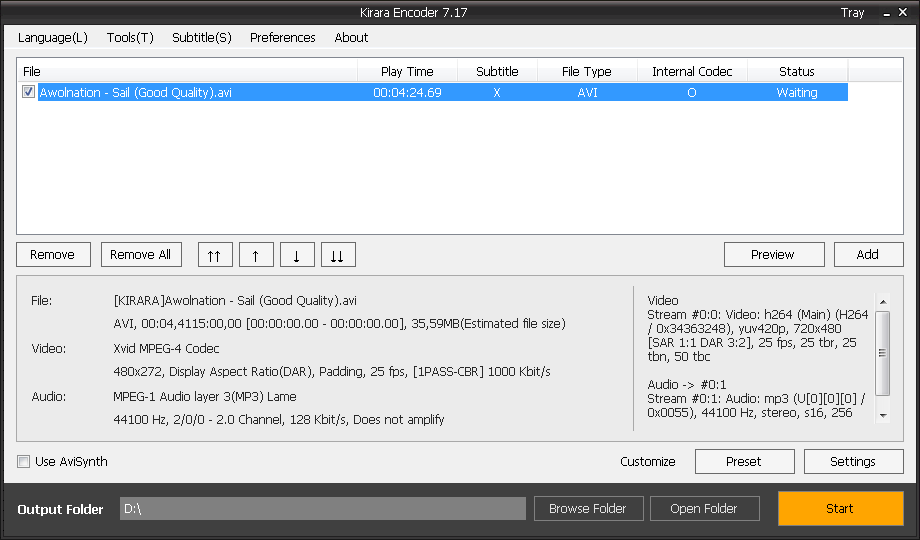Viewport: 920px width, 540px height.
Task: Move selected file to top of list
Action: click(x=215, y=255)
